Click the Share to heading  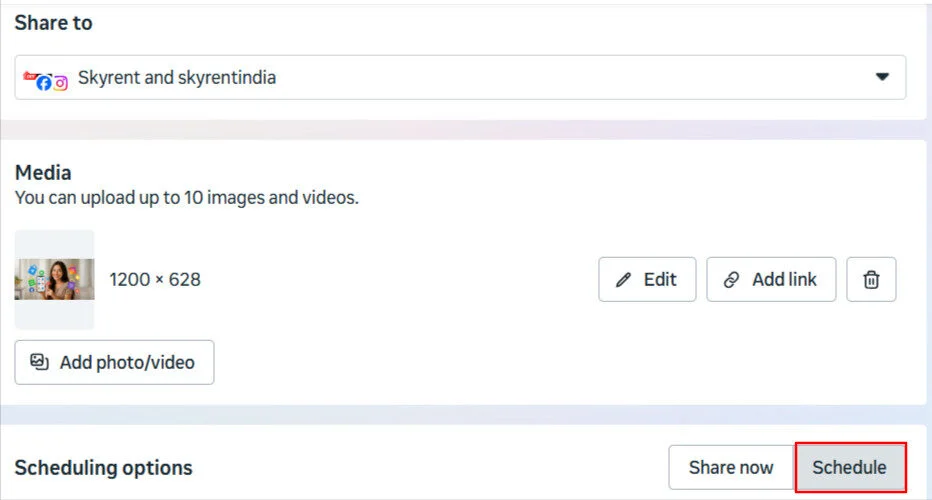coord(53,22)
